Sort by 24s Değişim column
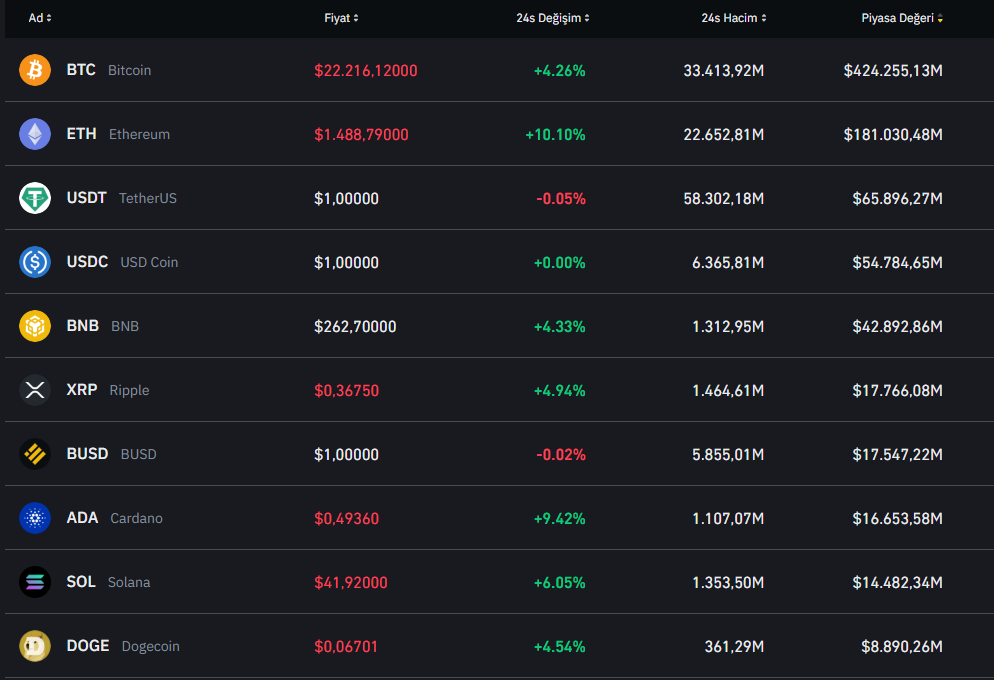 tap(553, 18)
